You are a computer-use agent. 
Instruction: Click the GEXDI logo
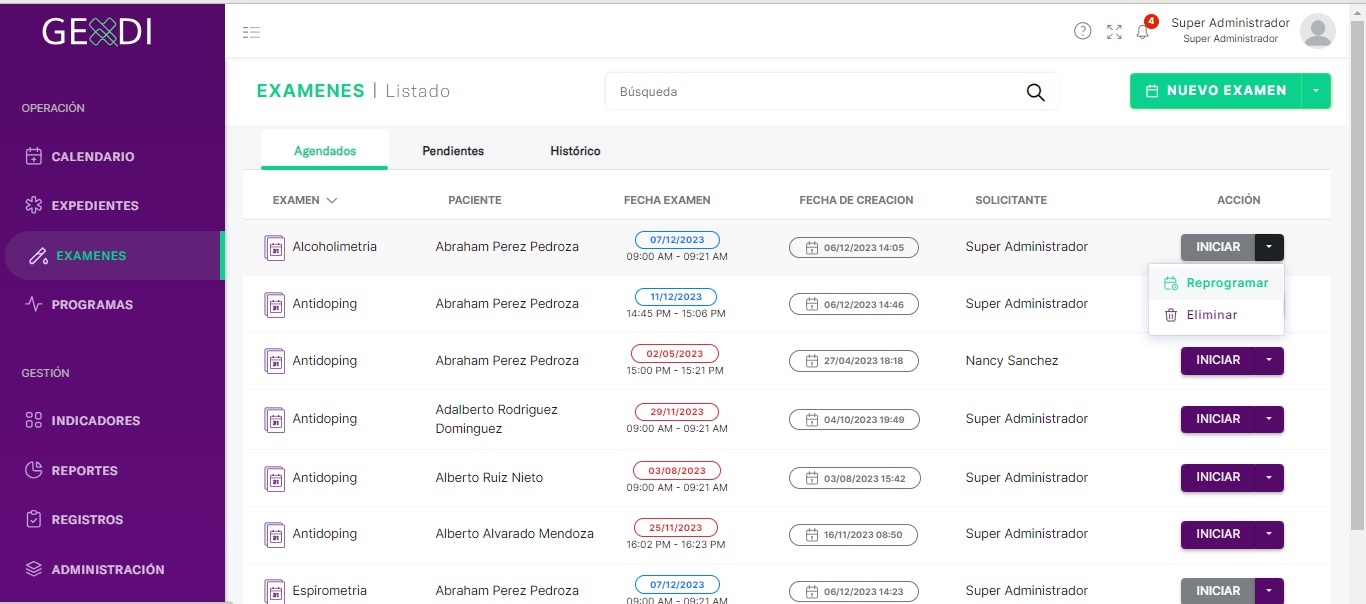click(x=97, y=32)
